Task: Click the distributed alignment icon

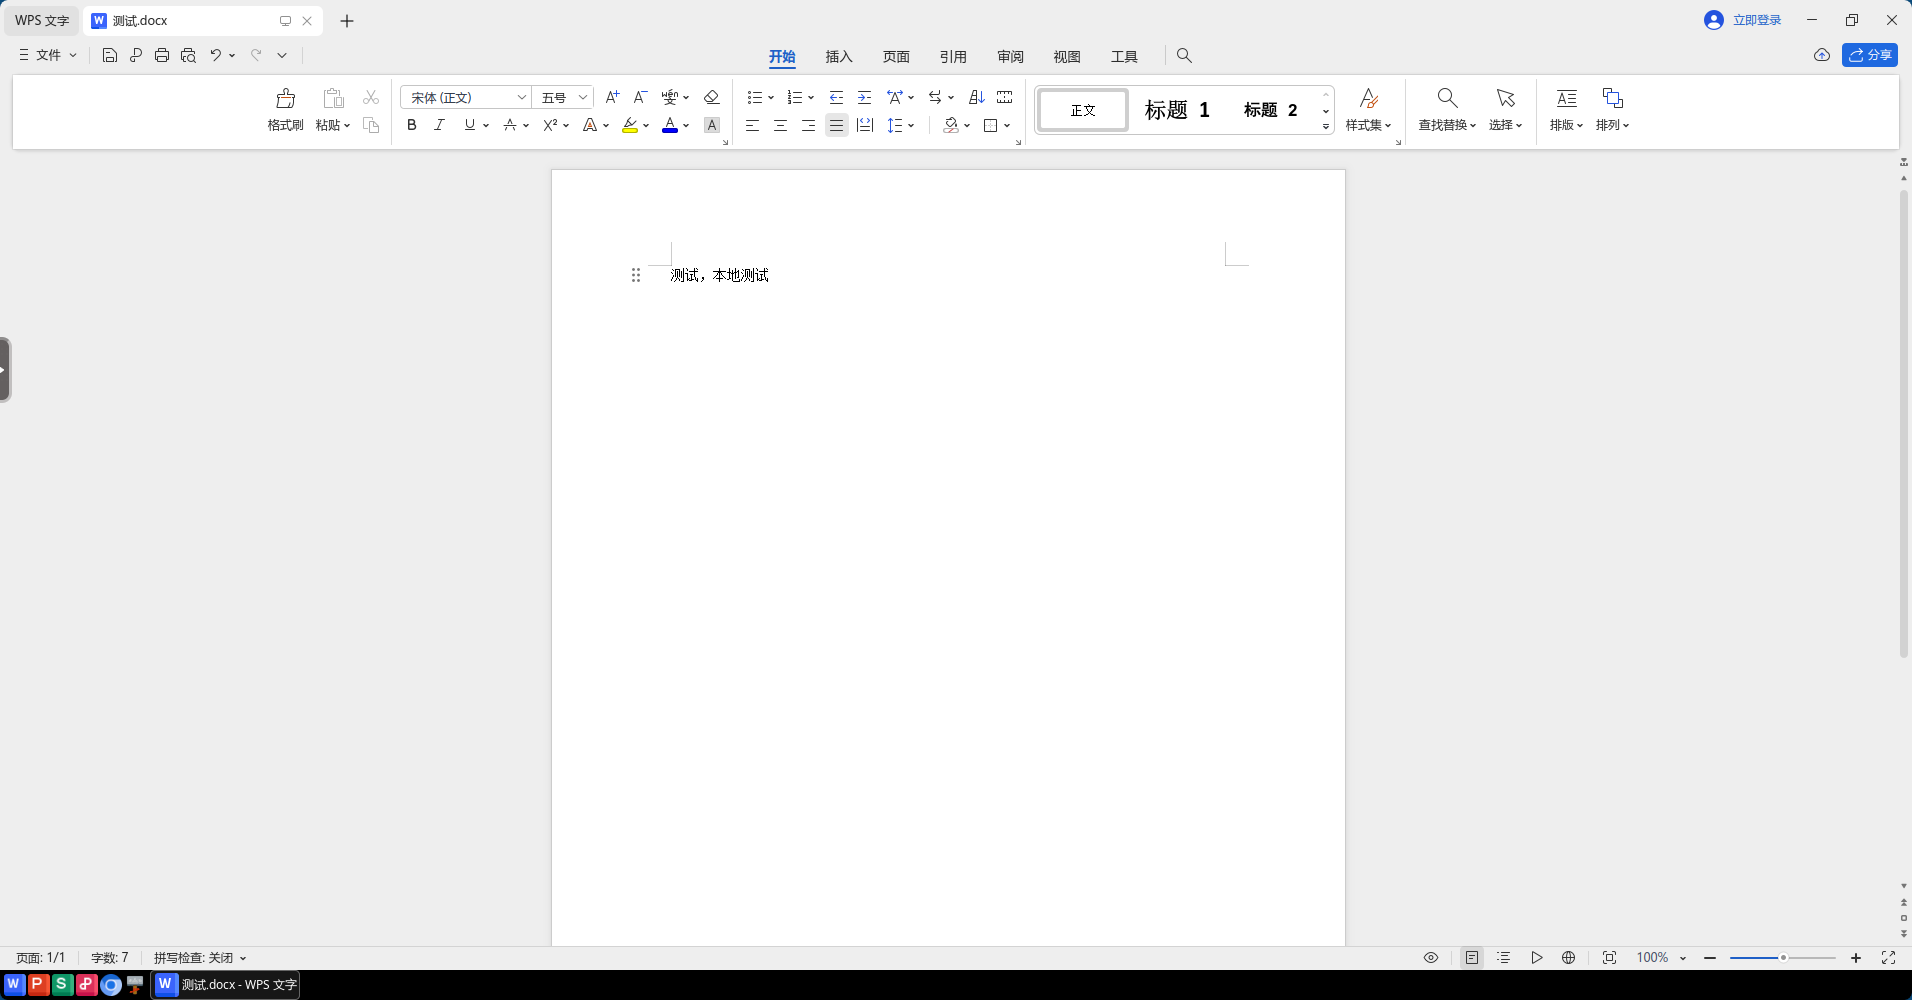Action: (x=865, y=125)
